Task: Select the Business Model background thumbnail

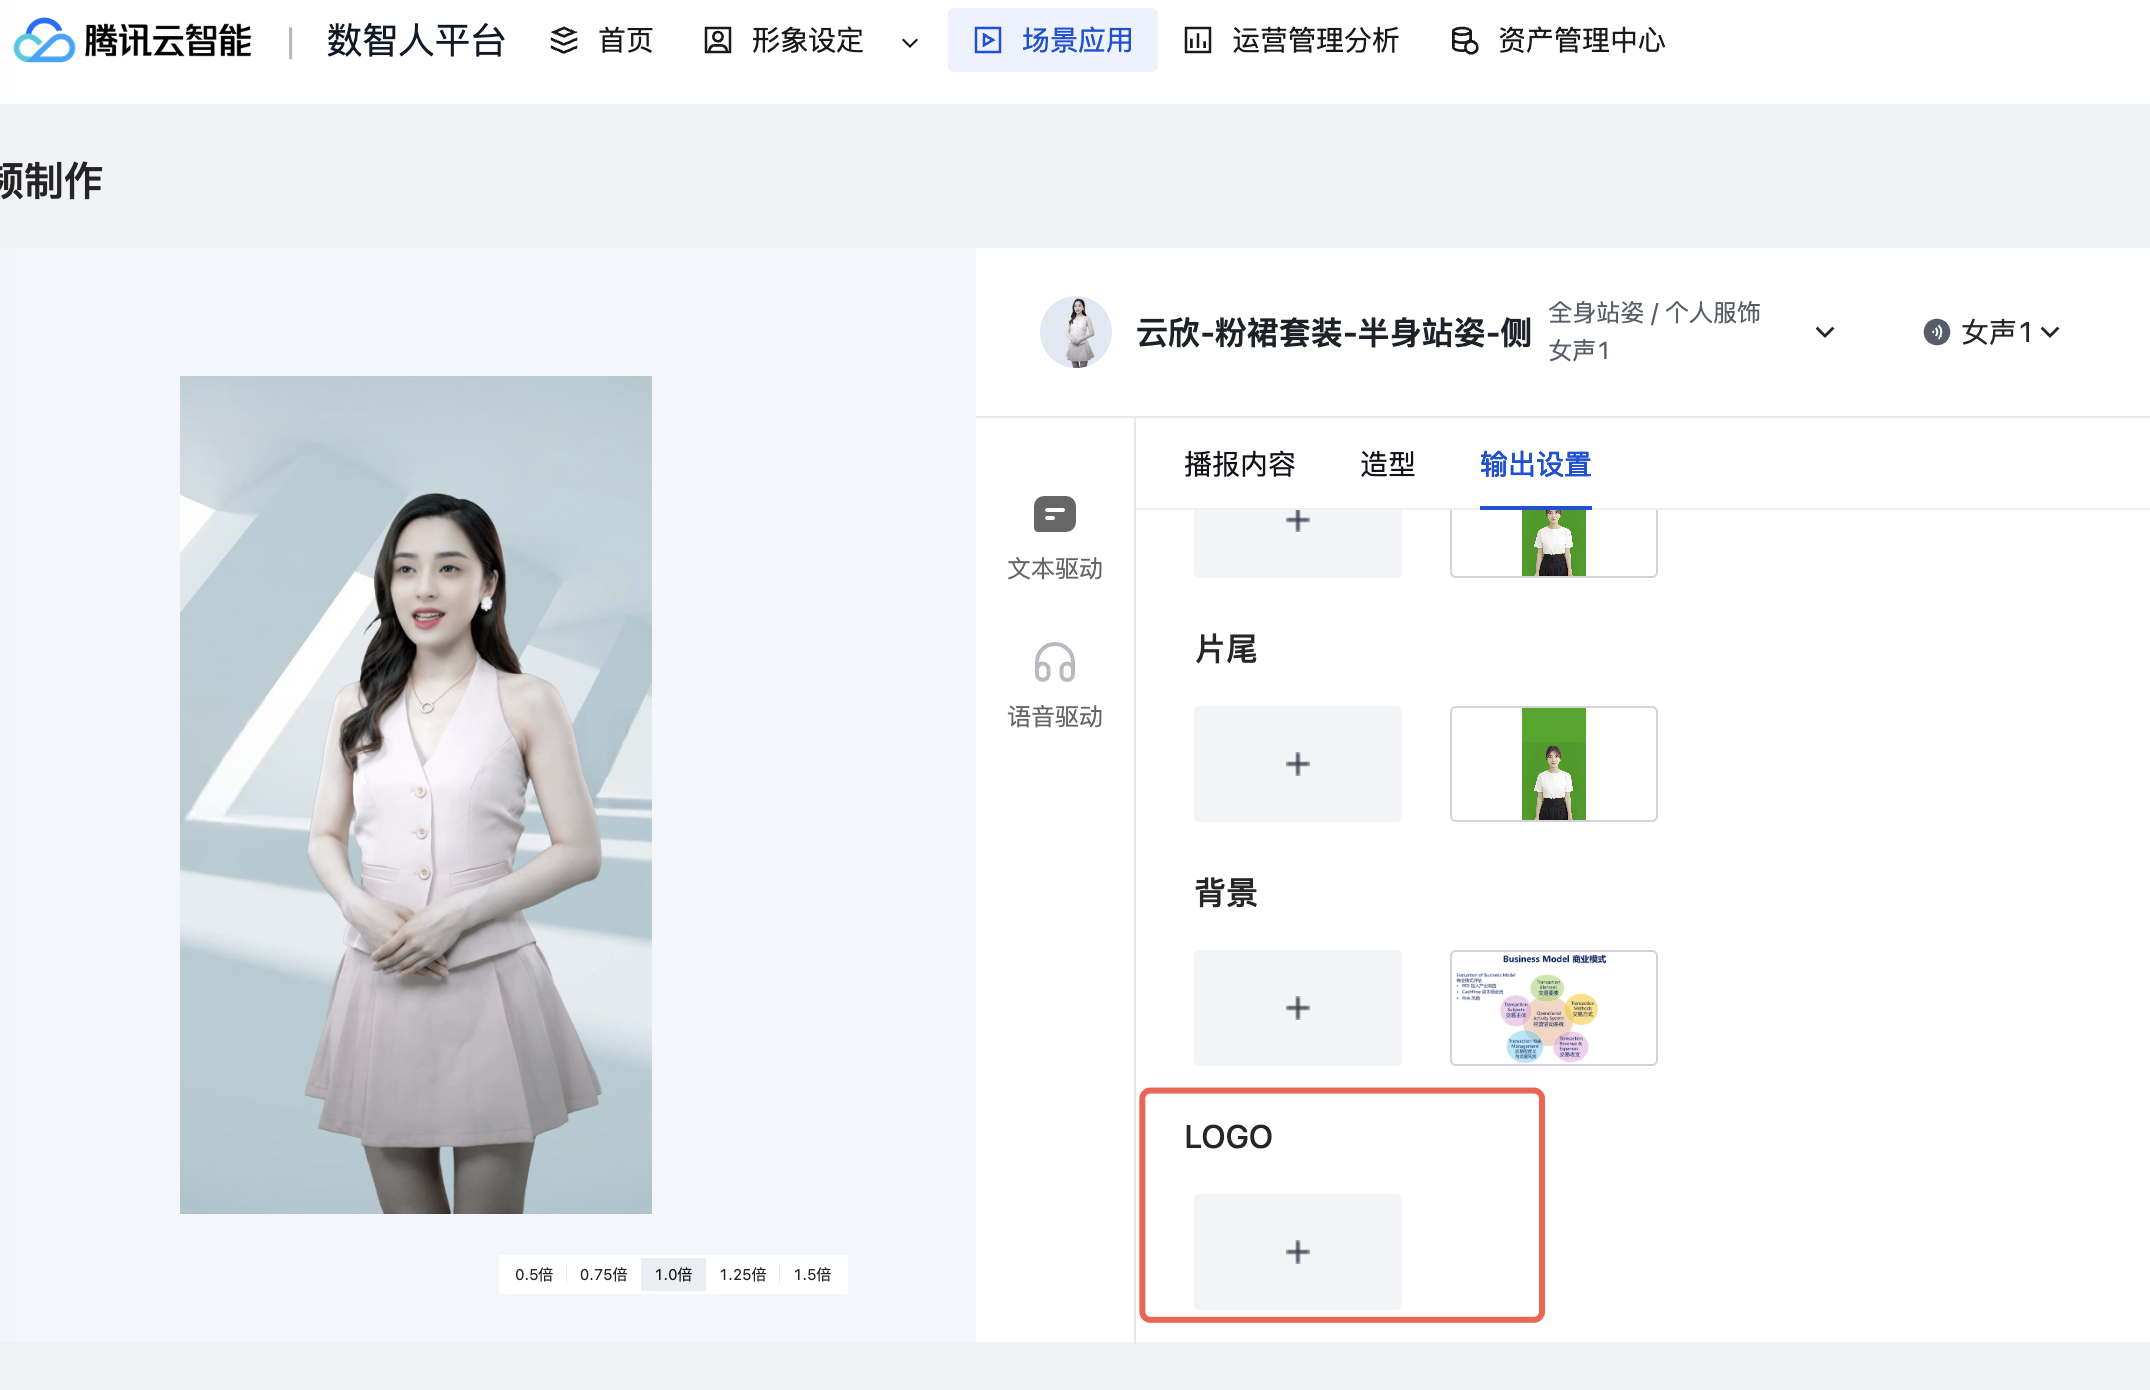Action: click(1553, 1007)
